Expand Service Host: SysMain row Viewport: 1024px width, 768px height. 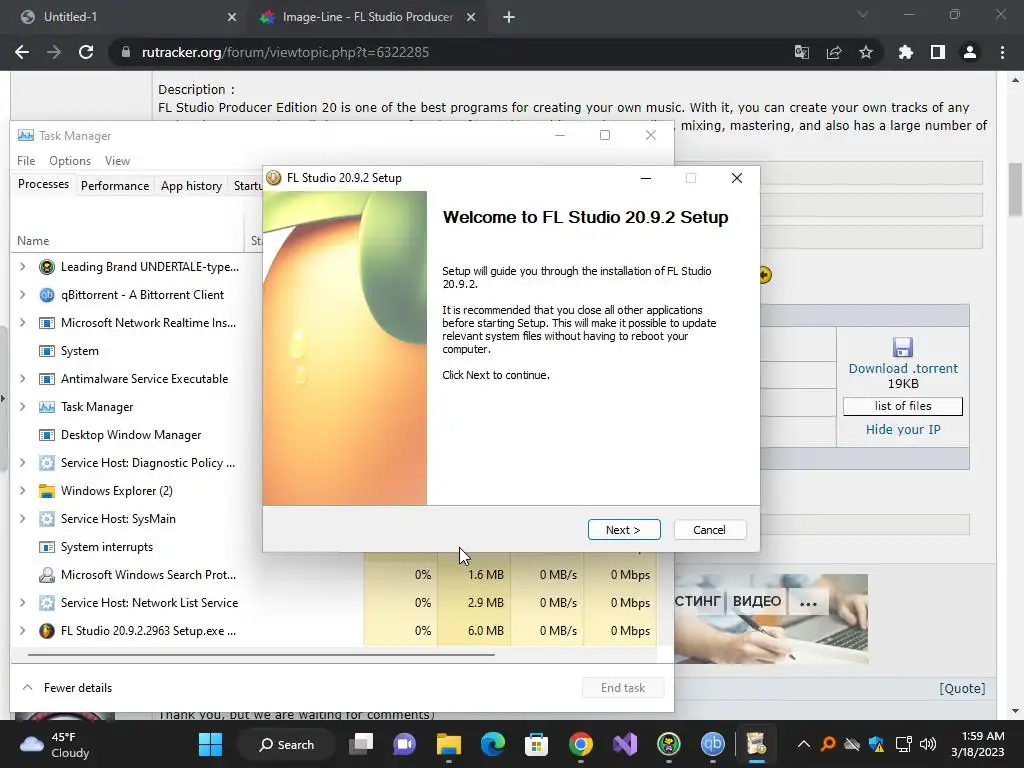tap(23, 519)
